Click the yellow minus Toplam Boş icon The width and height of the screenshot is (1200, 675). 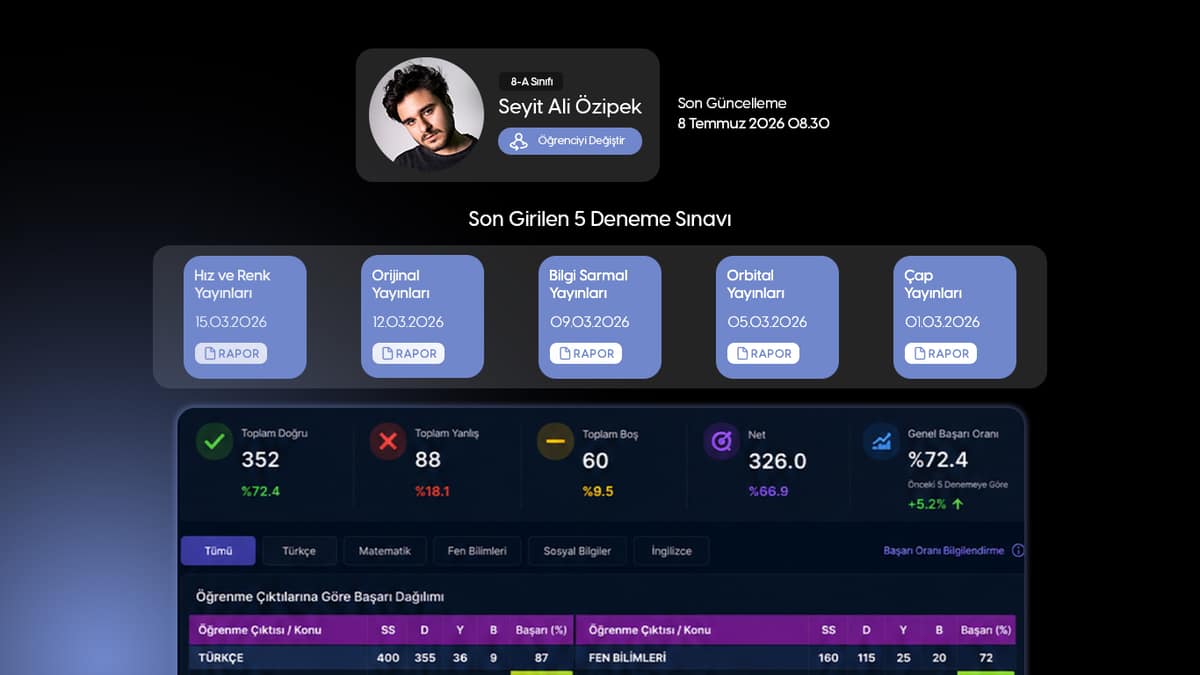point(555,442)
